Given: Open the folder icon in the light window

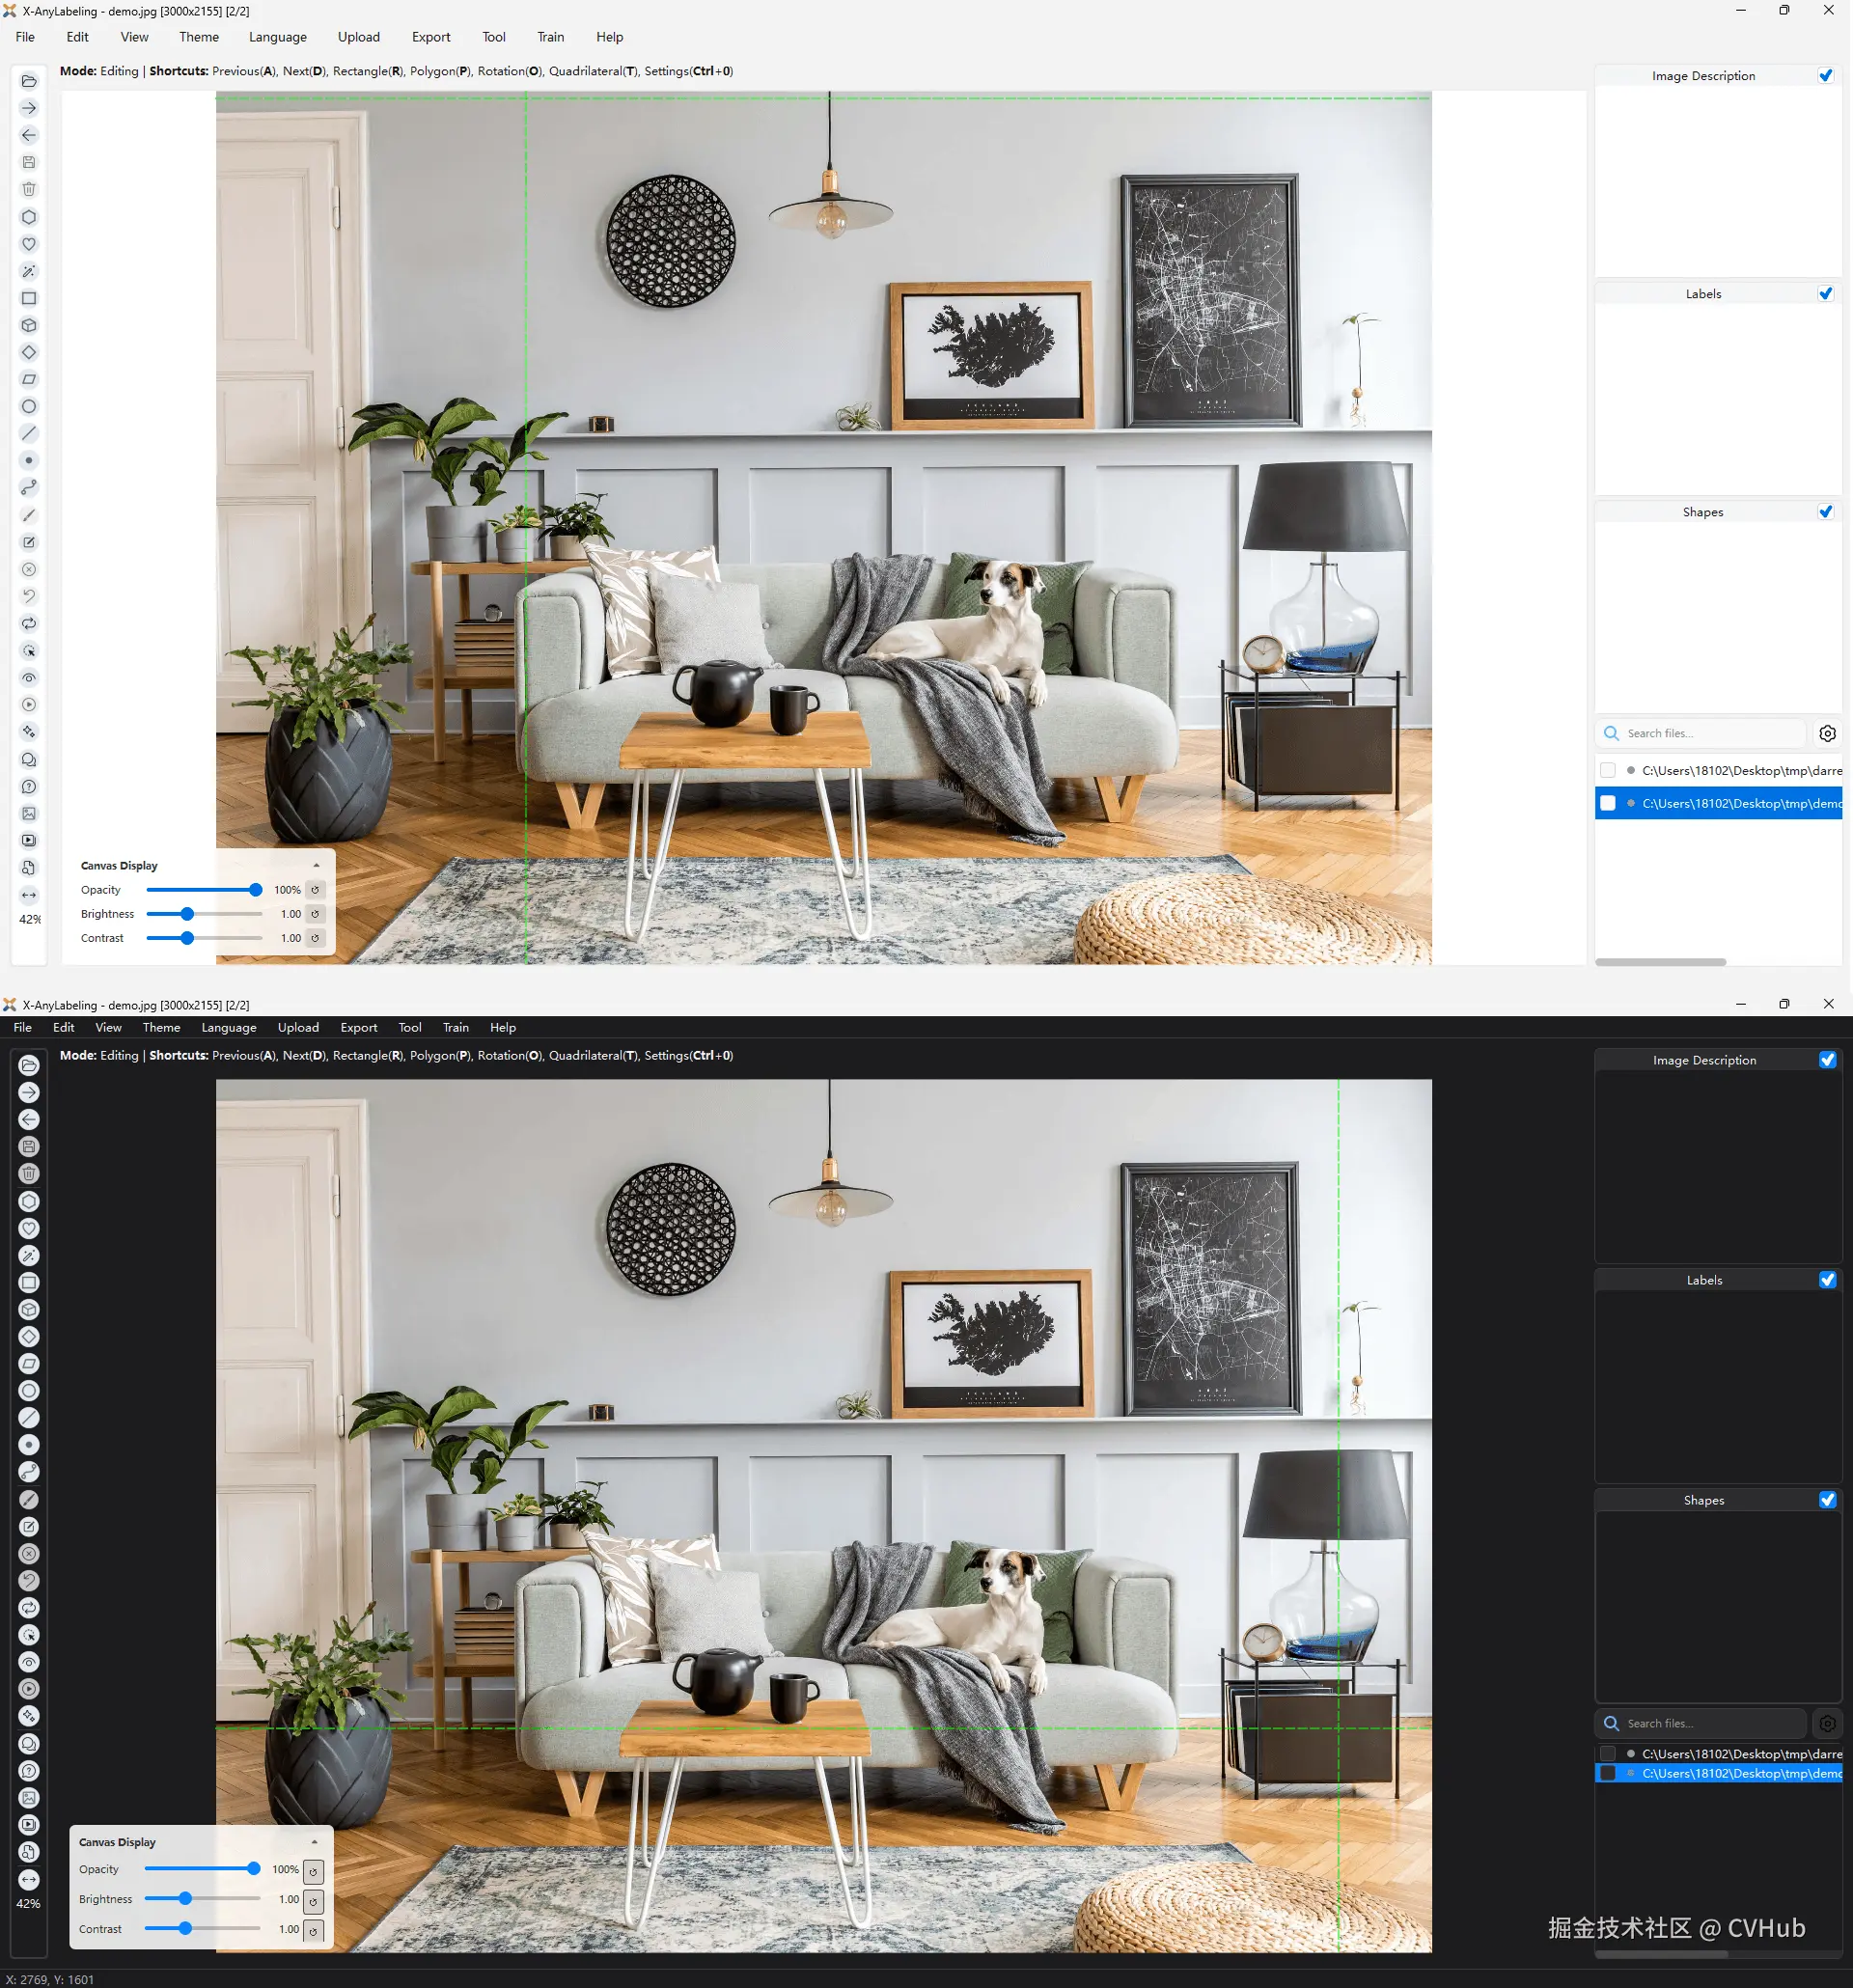Looking at the screenshot, I should (29, 81).
